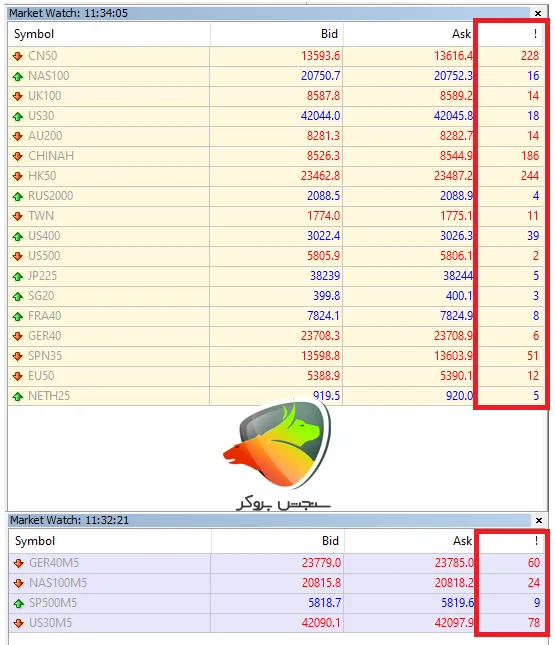Click the down arrow icon beside NAS100M5
The height and width of the screenshot is (645, 555).
[19, 583]
